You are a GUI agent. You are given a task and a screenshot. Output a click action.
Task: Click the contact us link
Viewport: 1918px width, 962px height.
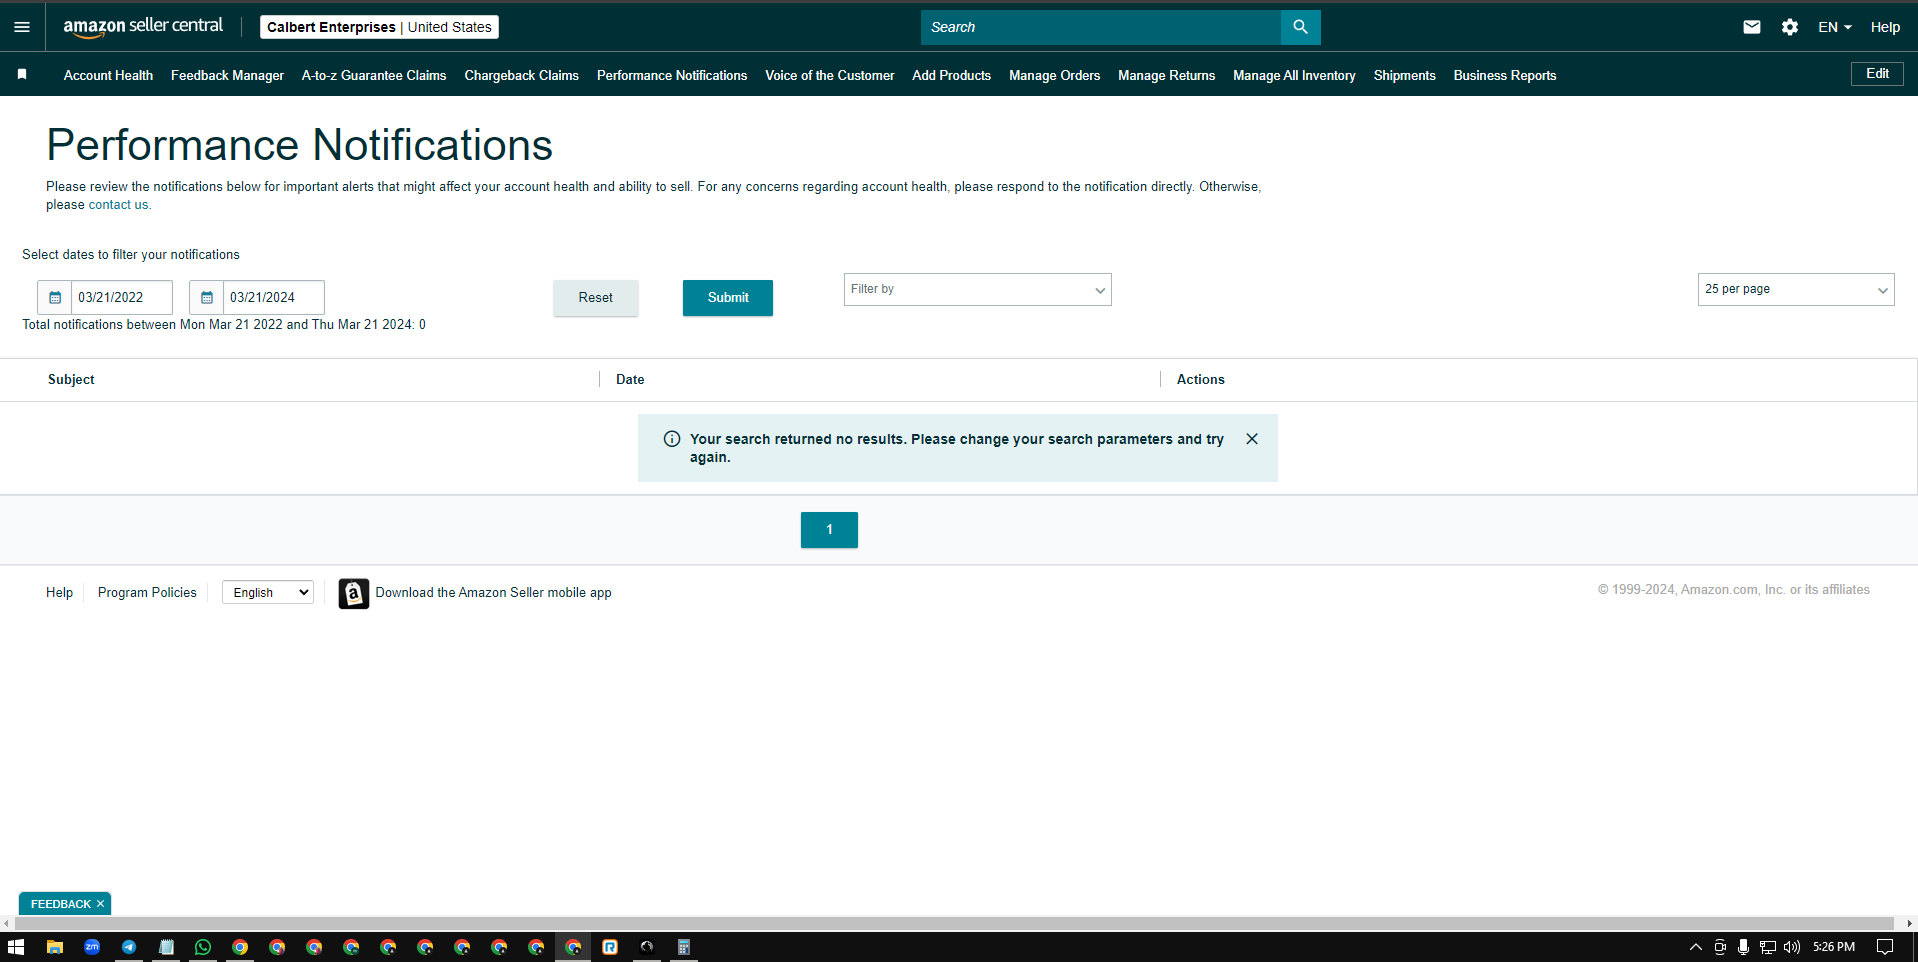(118, 205)
